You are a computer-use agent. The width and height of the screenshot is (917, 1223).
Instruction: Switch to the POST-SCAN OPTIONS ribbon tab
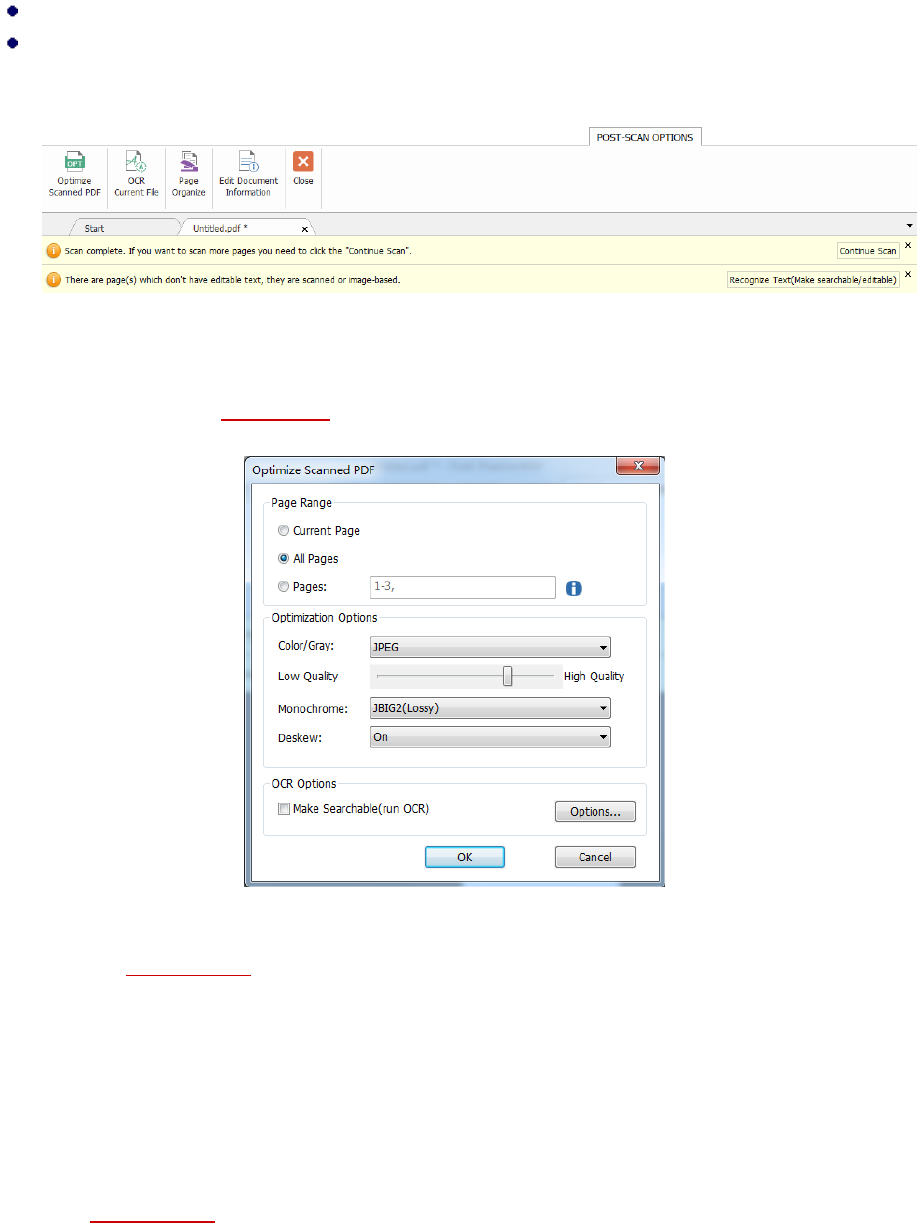click(x=645, y=137)
